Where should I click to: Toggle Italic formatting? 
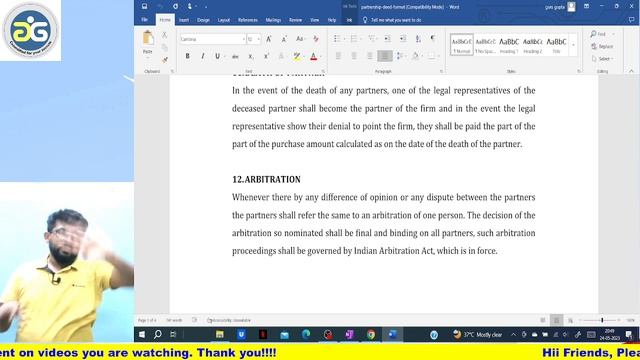tap(202, 56)
